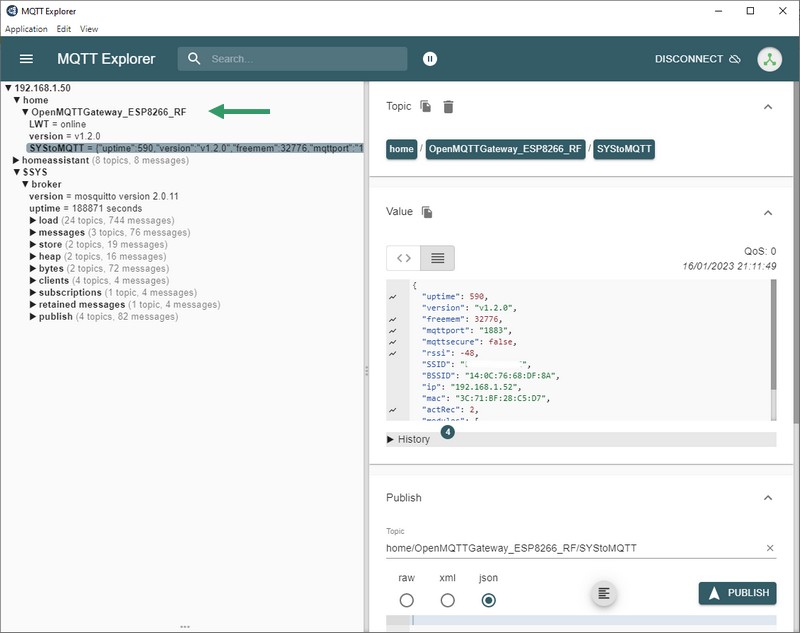Show chart icon next to mqttsecure
Screen dimensions: 800x633
[x=392, y=342]
